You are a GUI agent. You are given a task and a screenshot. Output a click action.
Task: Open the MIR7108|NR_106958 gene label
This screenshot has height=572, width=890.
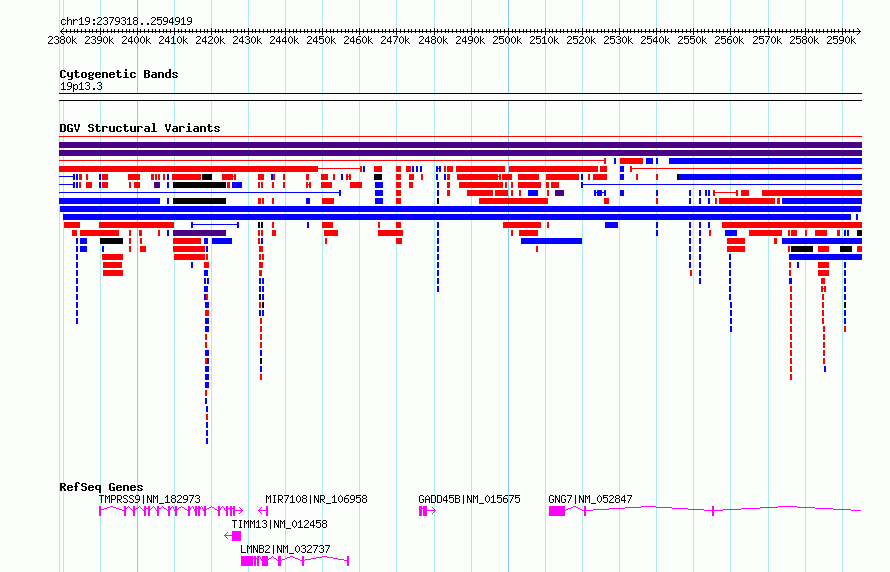(316, 499)
